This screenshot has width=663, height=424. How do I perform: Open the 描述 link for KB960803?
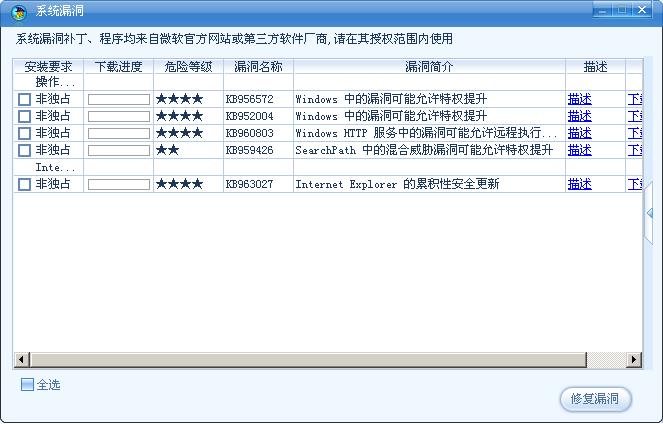[580, 133]
